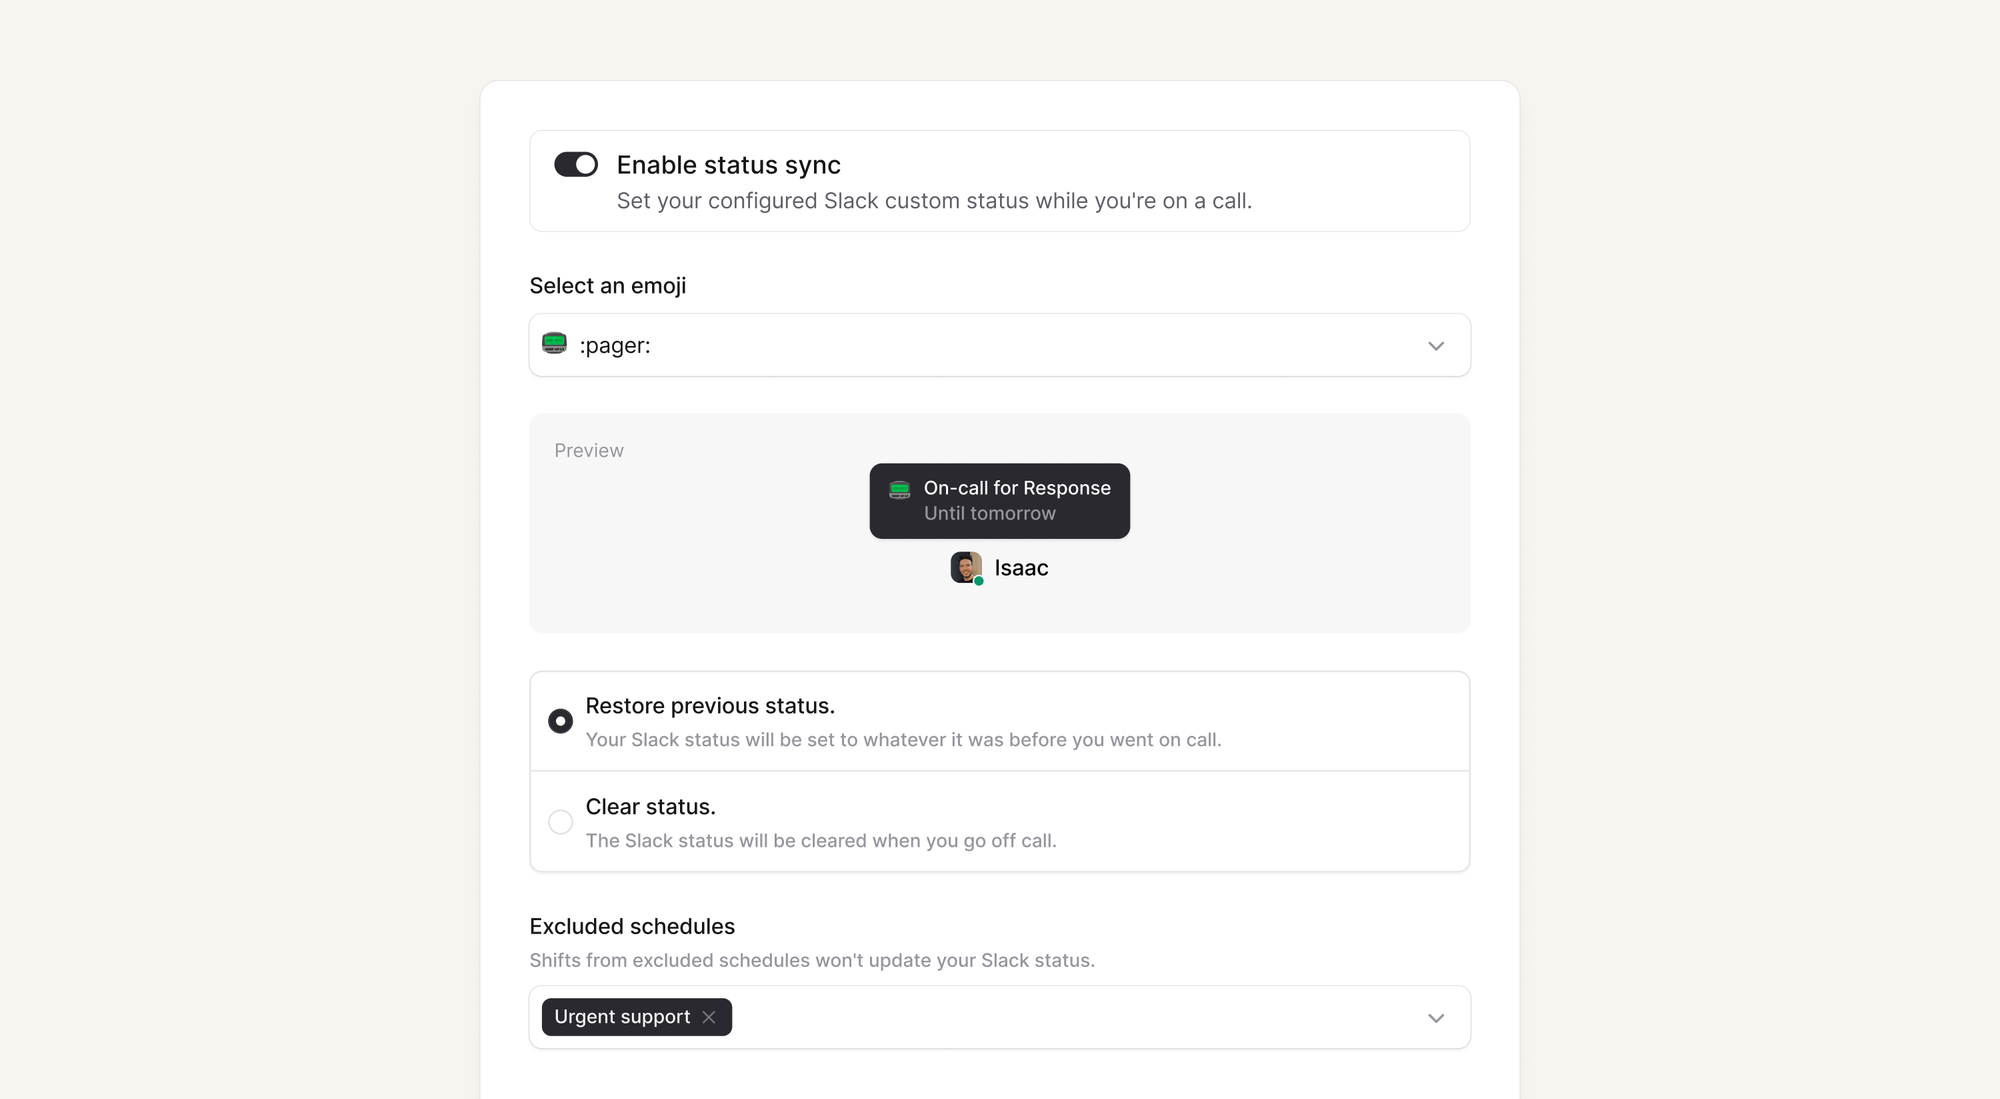Click the "On-call for Response" status text
2000x1099 pixels.
pos(1017,488)
